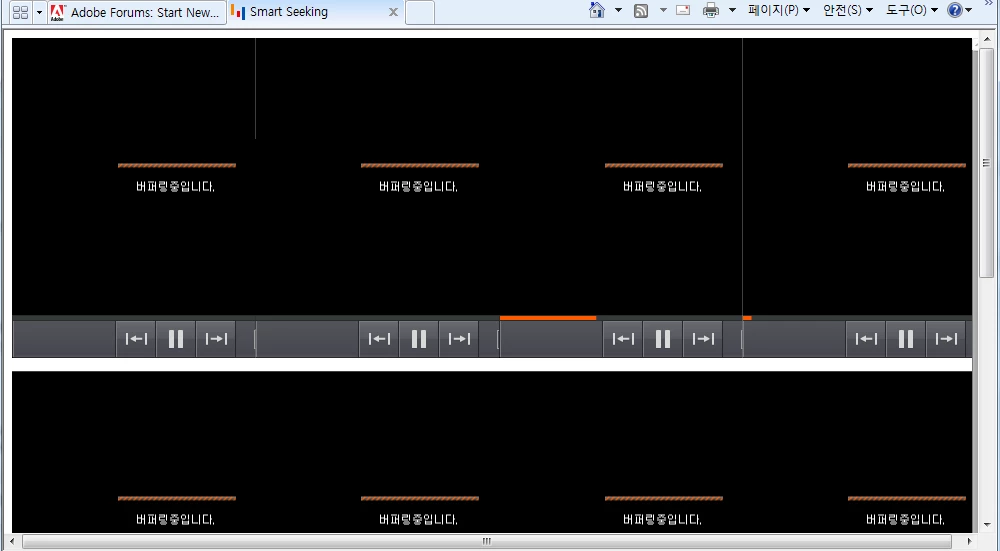Pause the second top player

[x=419, y=339]
